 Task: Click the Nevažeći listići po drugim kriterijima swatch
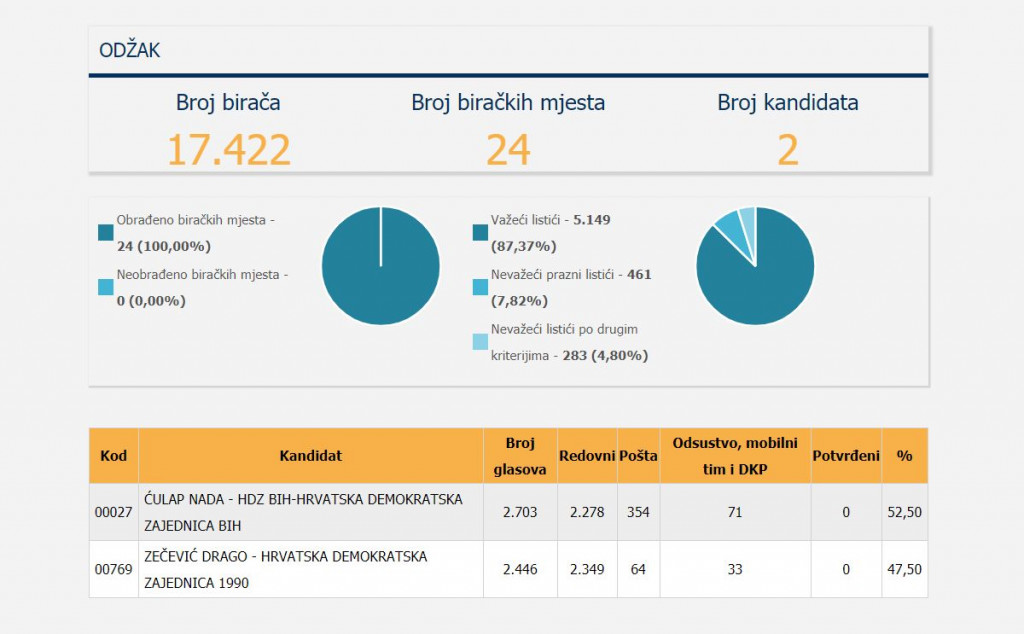click(x=480, y=342)
